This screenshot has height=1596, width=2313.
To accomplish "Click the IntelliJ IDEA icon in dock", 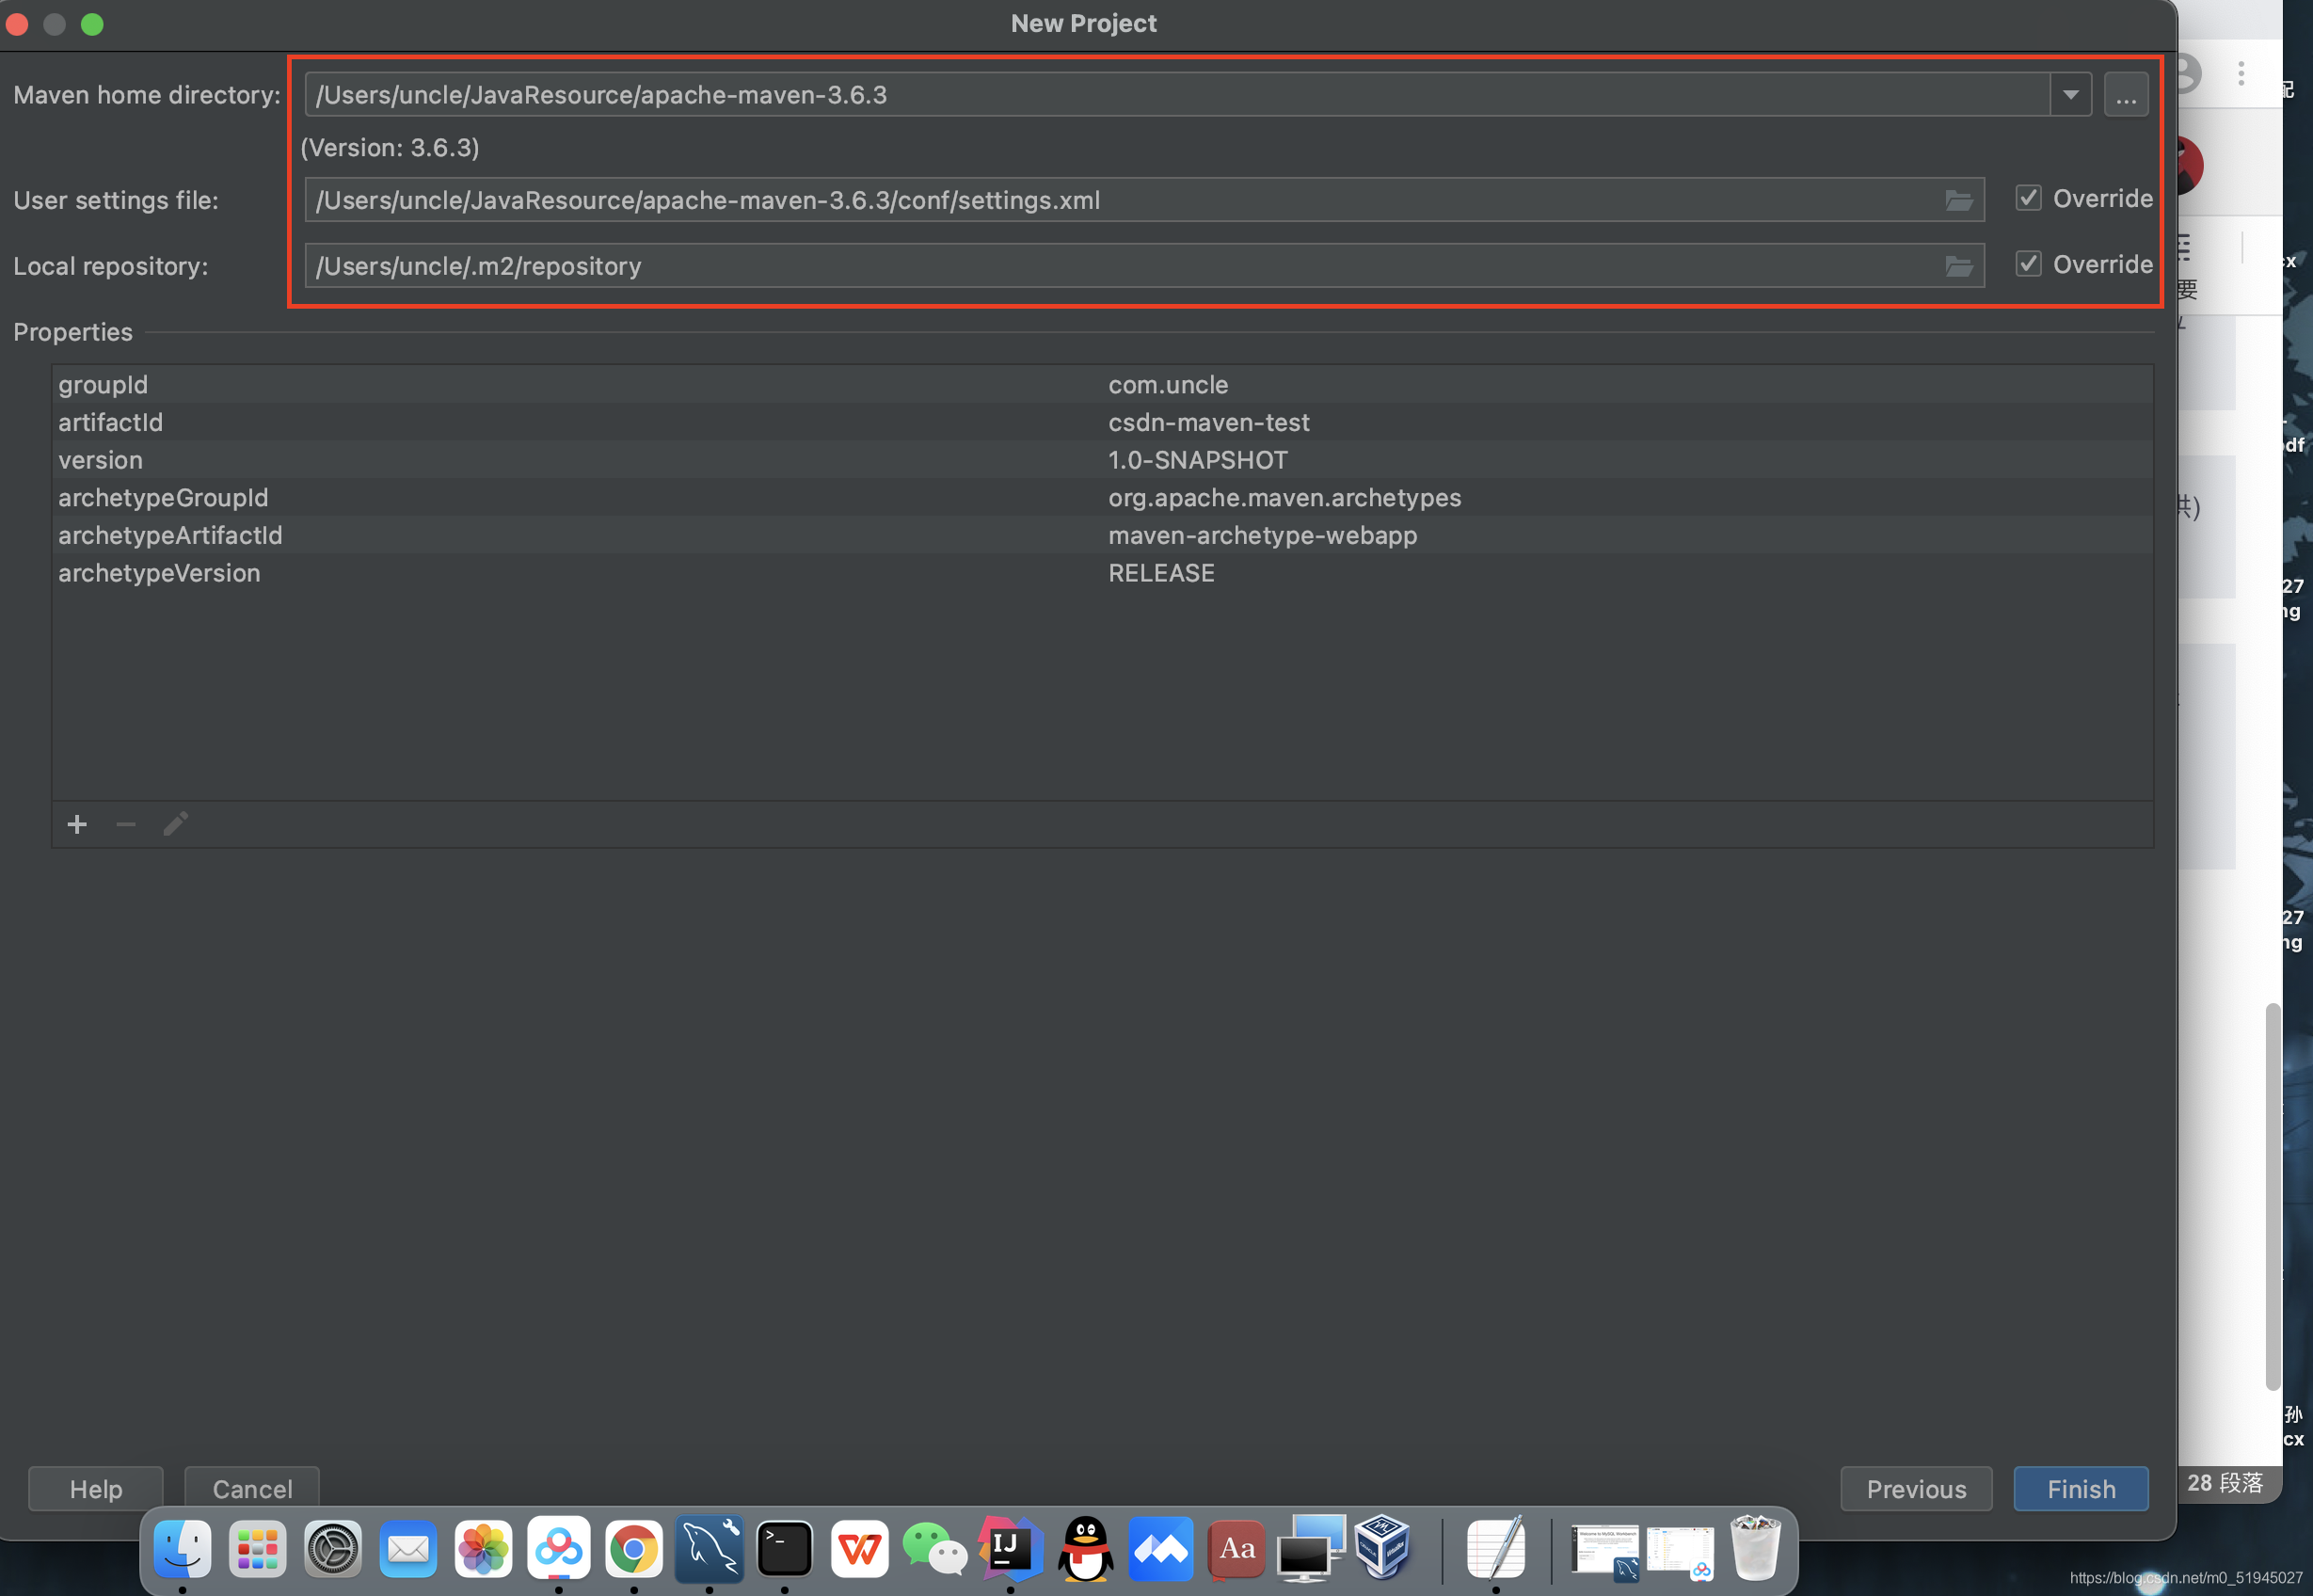I will tap(1011, 1547).
